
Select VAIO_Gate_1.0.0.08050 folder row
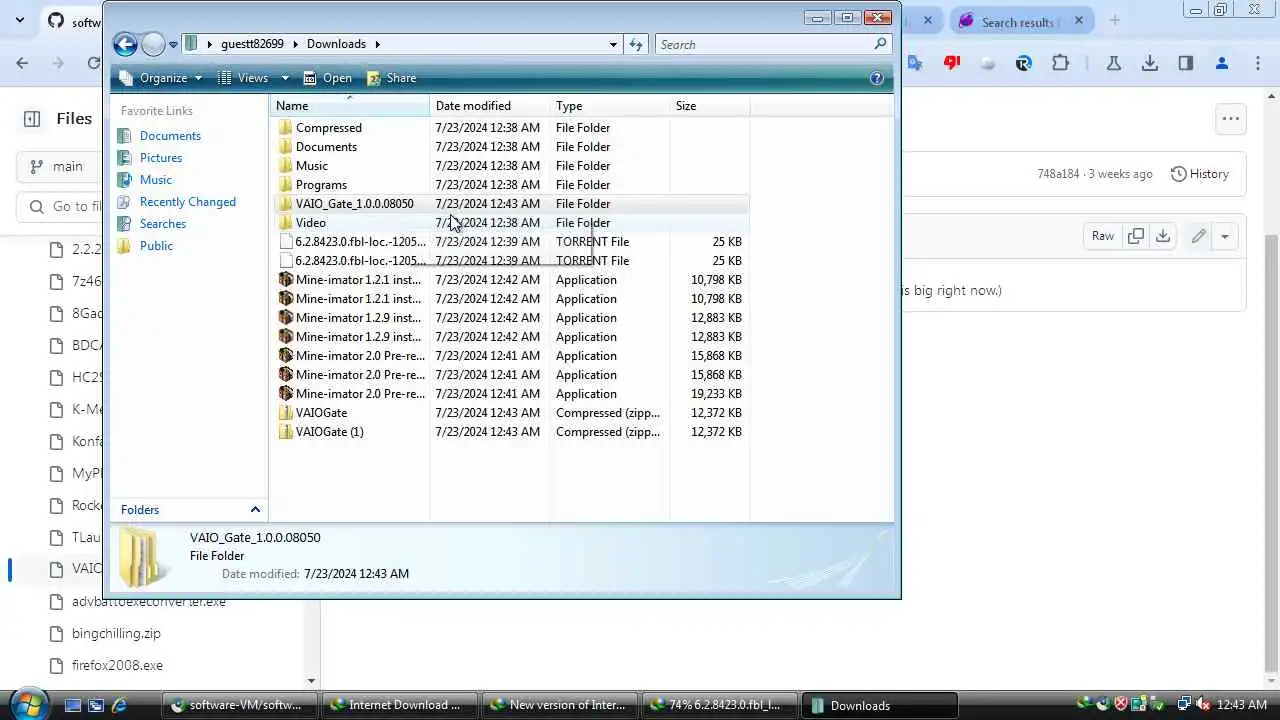pos(510,204)
